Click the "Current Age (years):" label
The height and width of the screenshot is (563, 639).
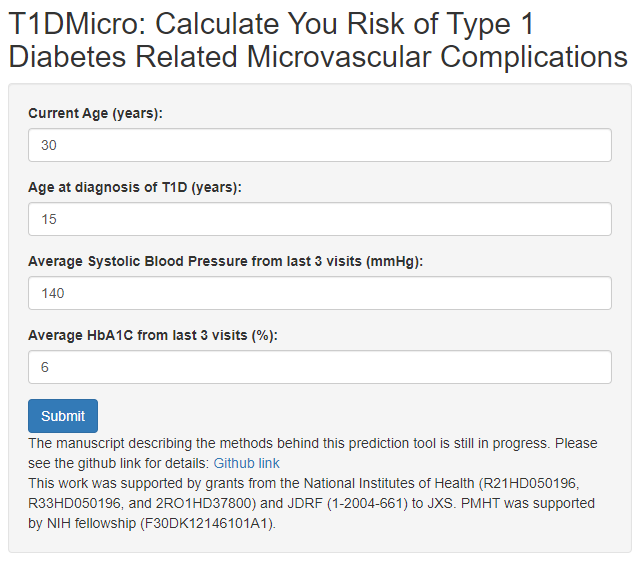[x=95, y=113]
